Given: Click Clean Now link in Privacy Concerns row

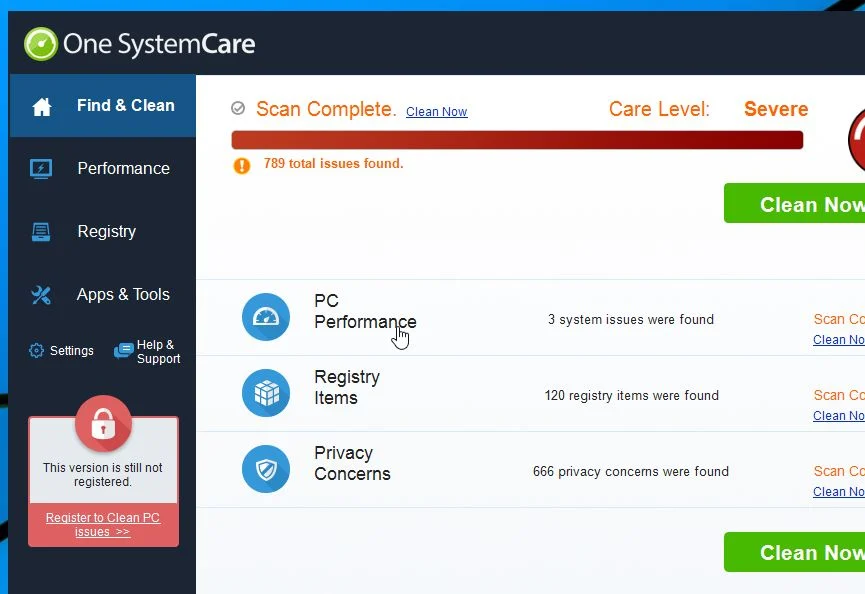Looking at the screenshot, I should pyautogui.click(x=839, y=491).
